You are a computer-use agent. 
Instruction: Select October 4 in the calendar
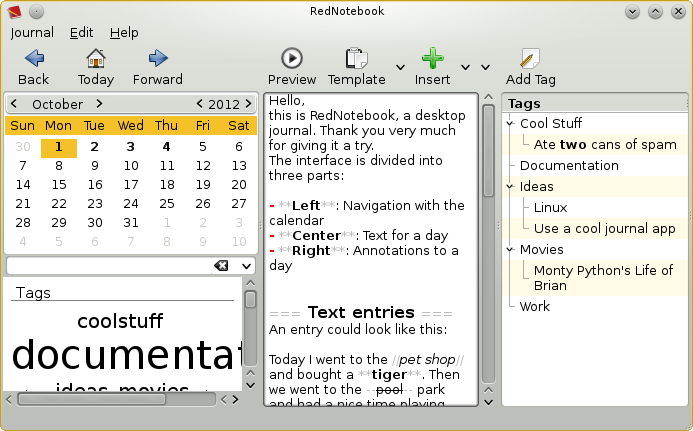pos(167,147)
